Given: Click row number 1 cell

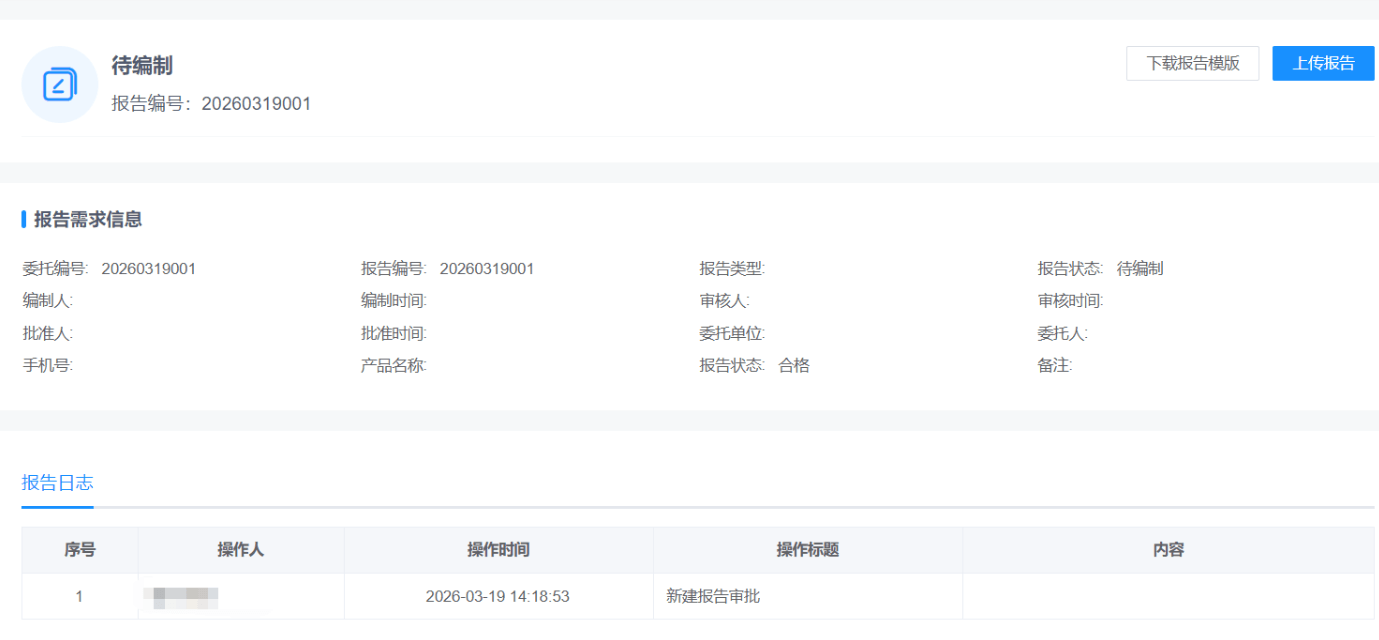Looking at the screenshot, I should (80, 597).
